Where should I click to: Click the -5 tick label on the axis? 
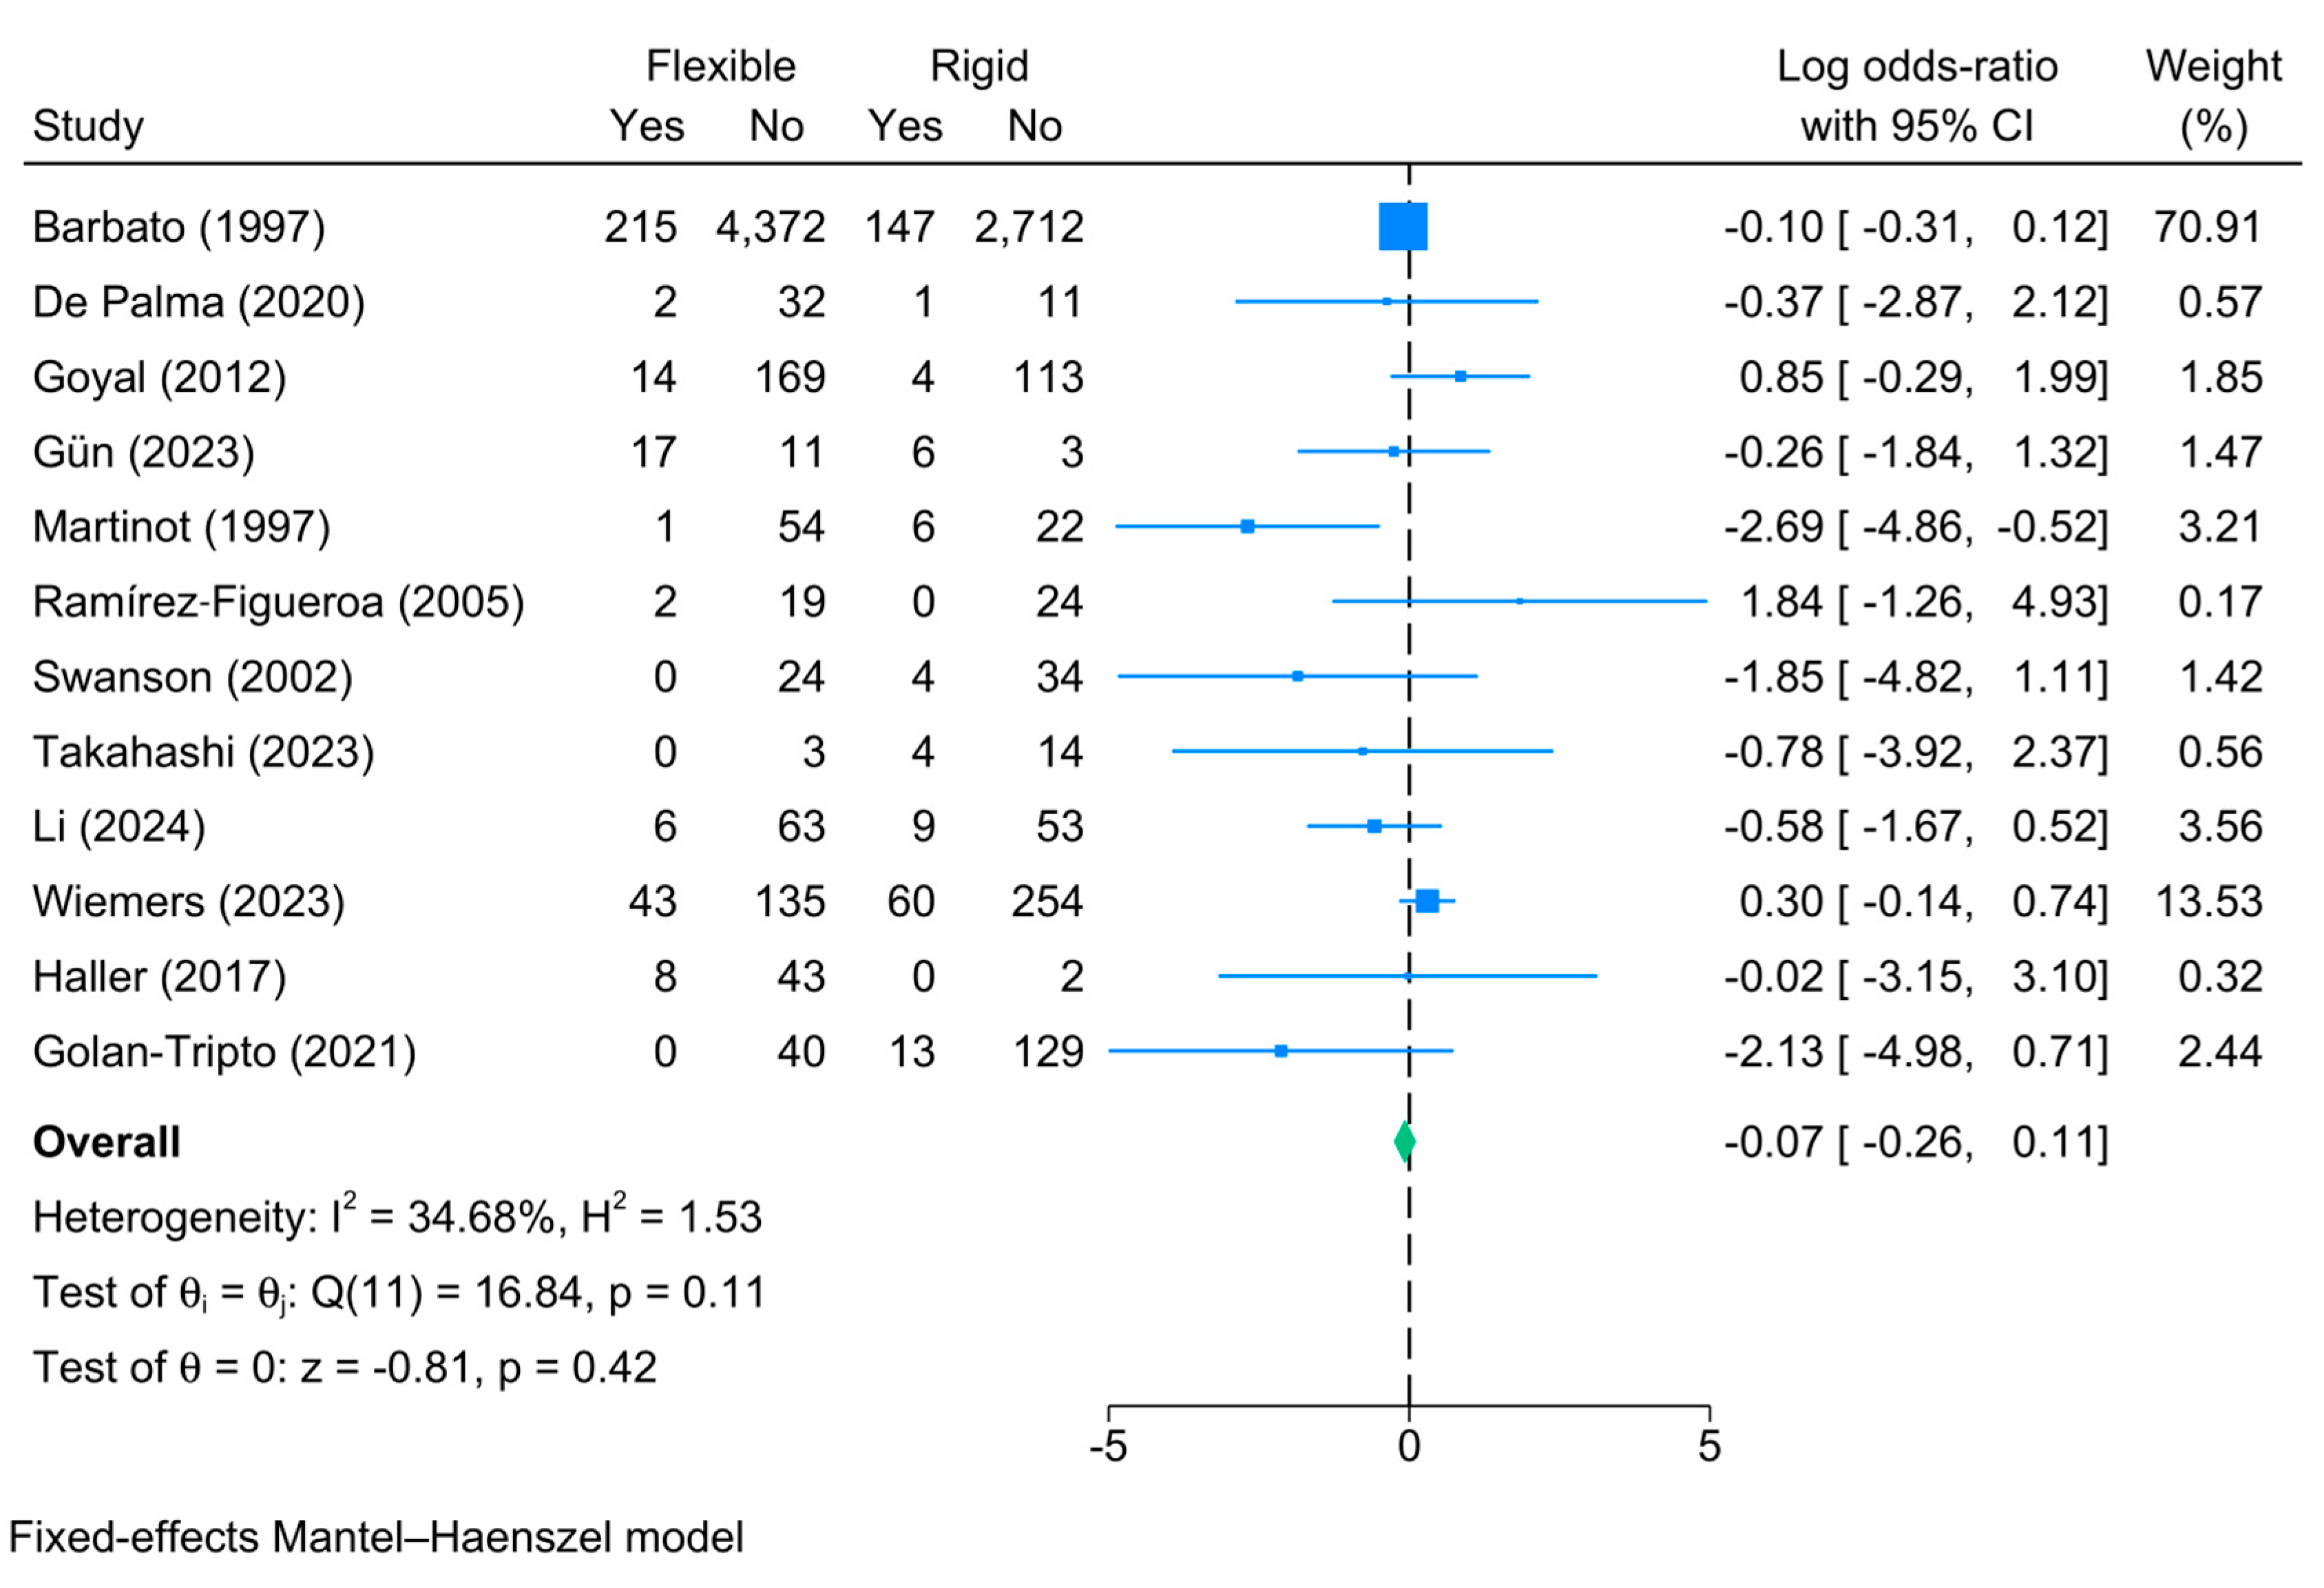click(1108, 1446)
